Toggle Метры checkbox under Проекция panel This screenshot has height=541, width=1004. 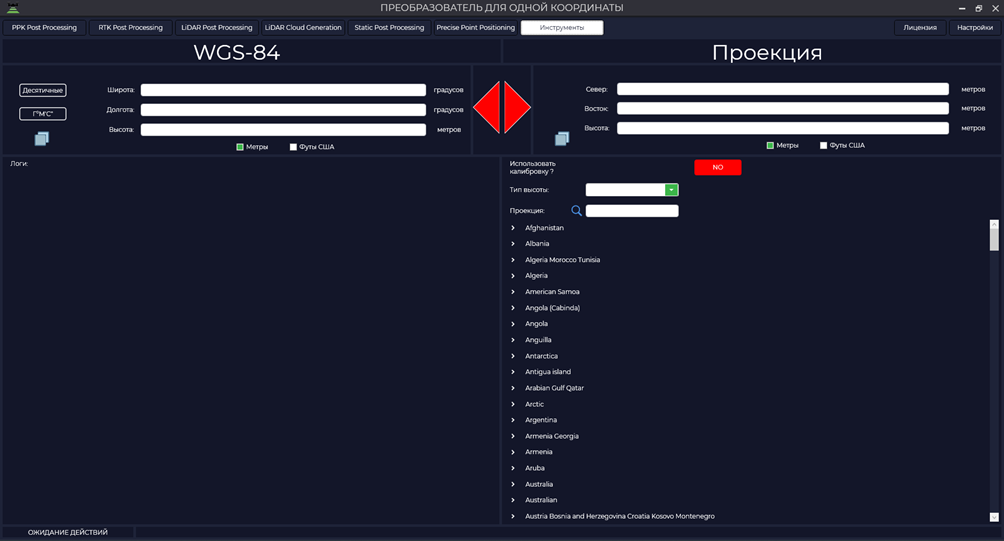pyautogui.click(x=770, y=145)
